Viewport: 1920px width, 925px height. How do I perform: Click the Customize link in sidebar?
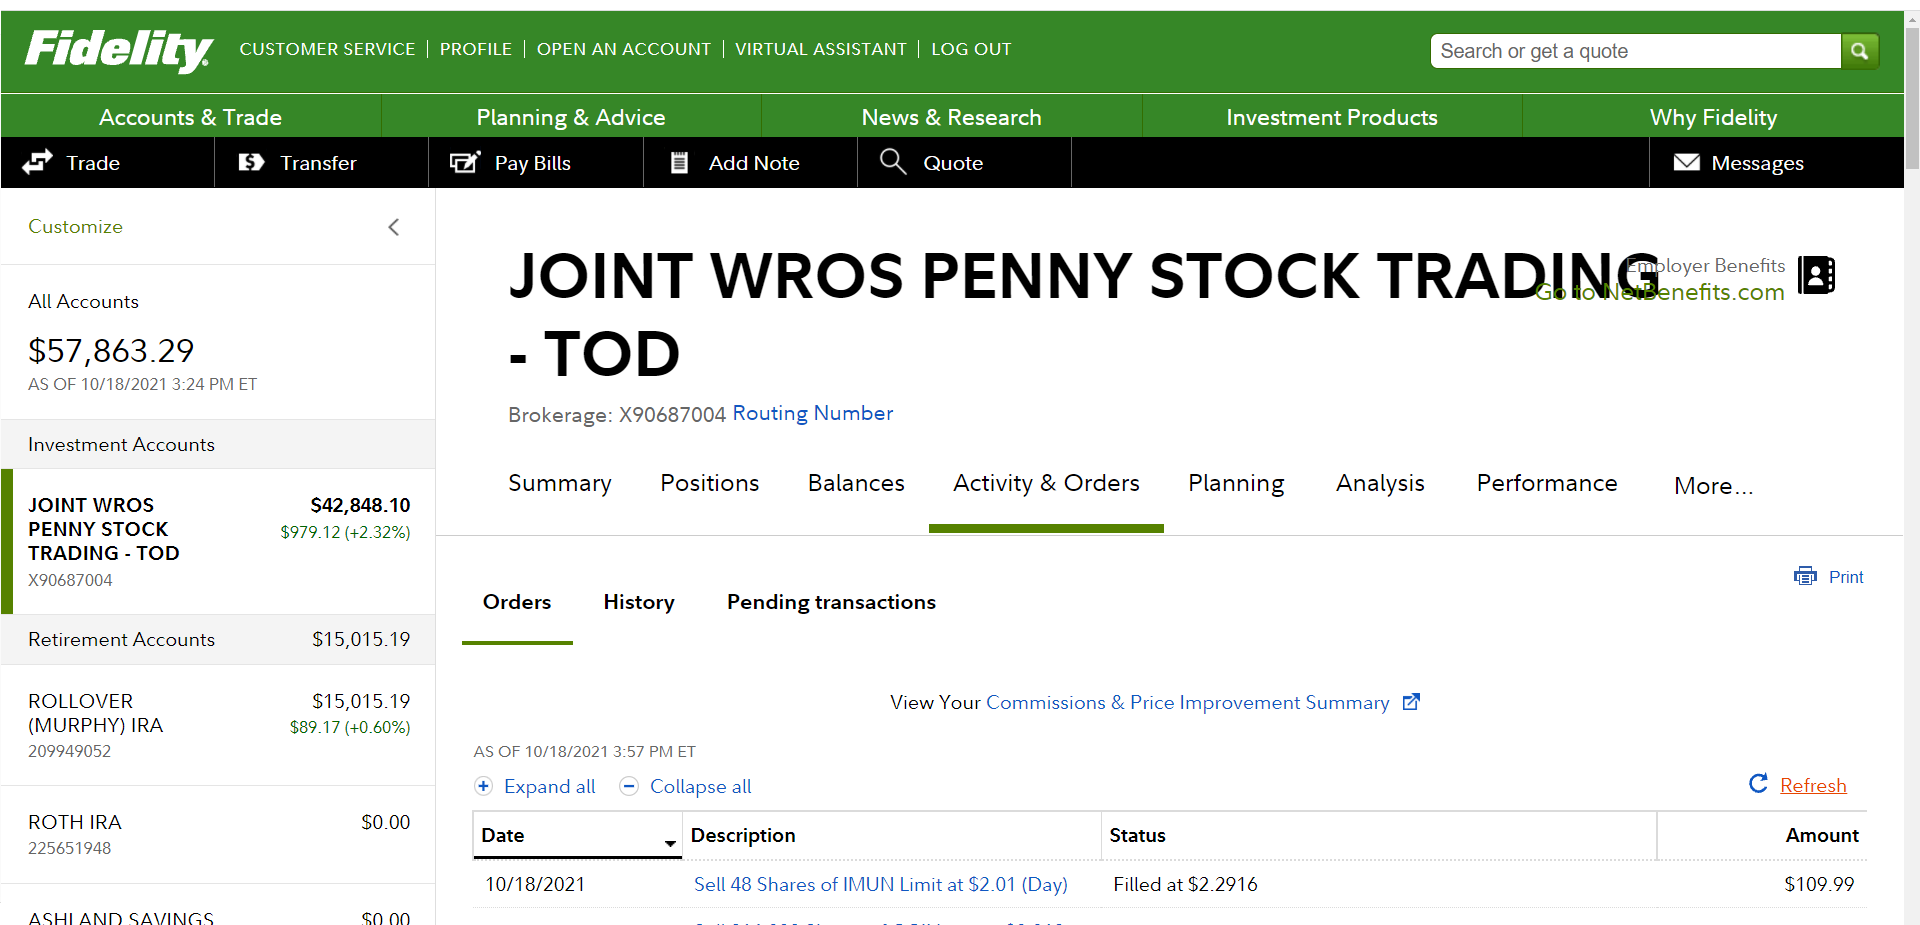point(75,227)
